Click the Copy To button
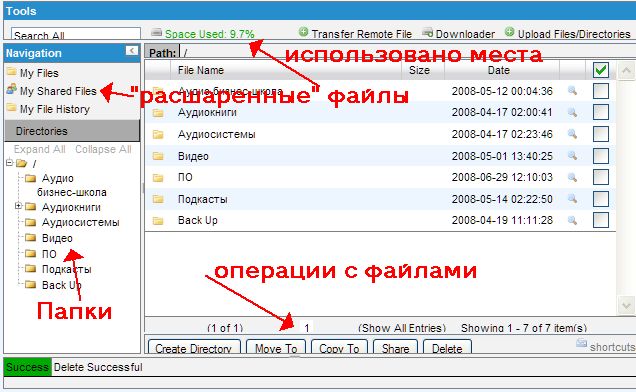 point(339,348)
